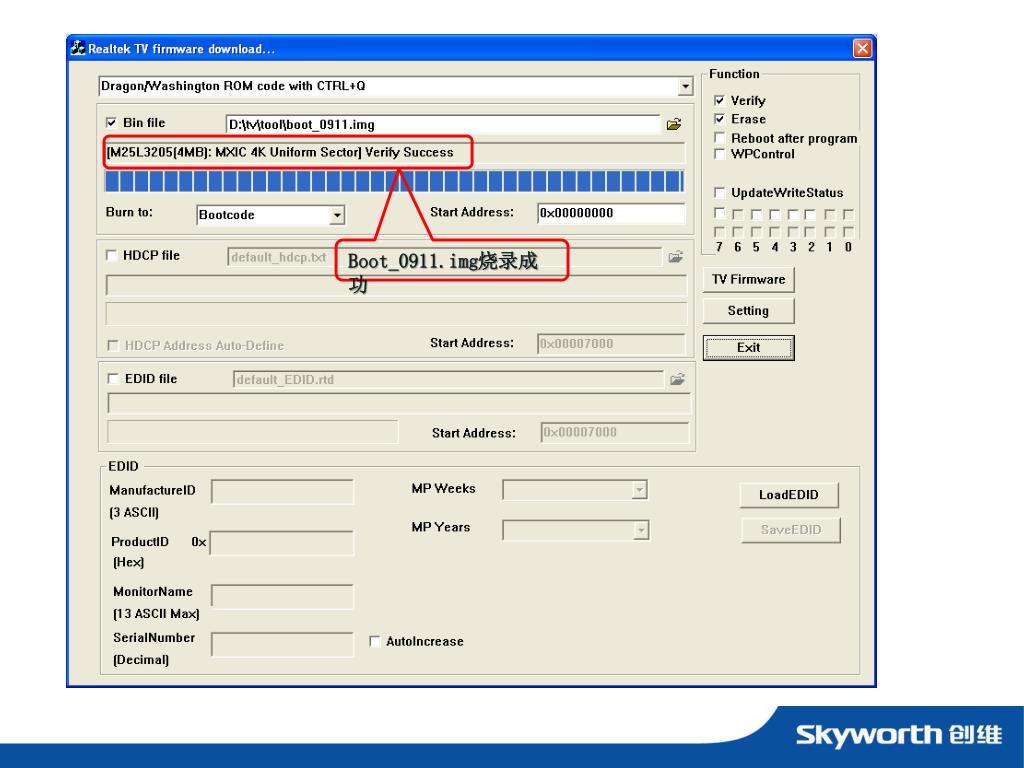Open the MP Weeks dropdown
This screenshot has width=1024, height=768.
coord(640,490)
